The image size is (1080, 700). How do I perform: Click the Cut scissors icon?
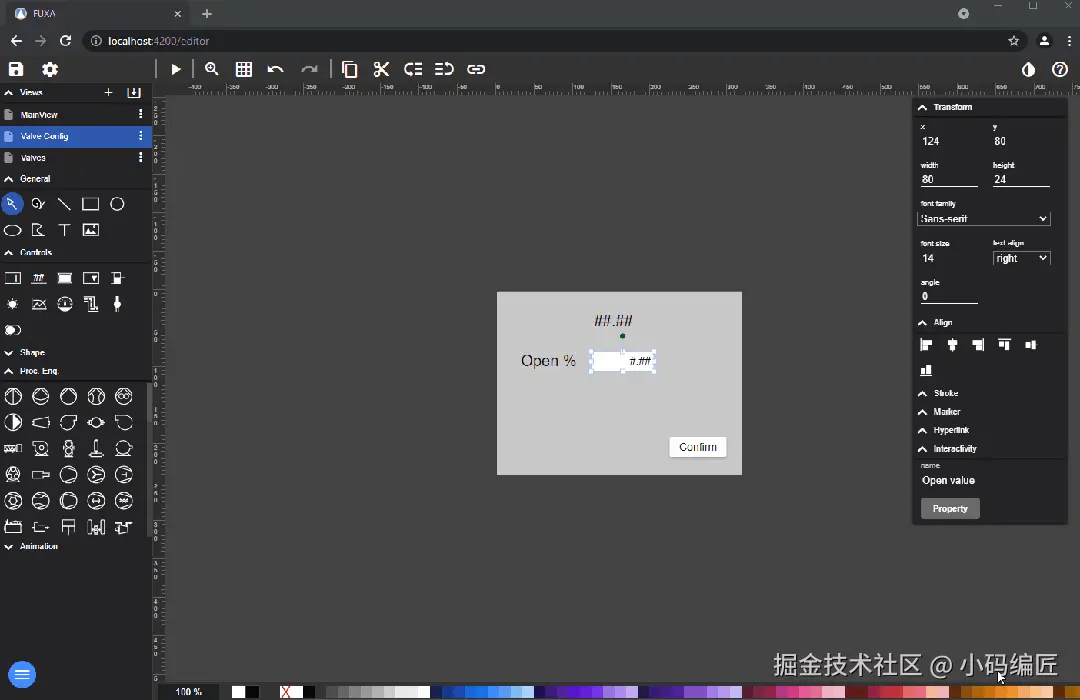tap(381, 69)
